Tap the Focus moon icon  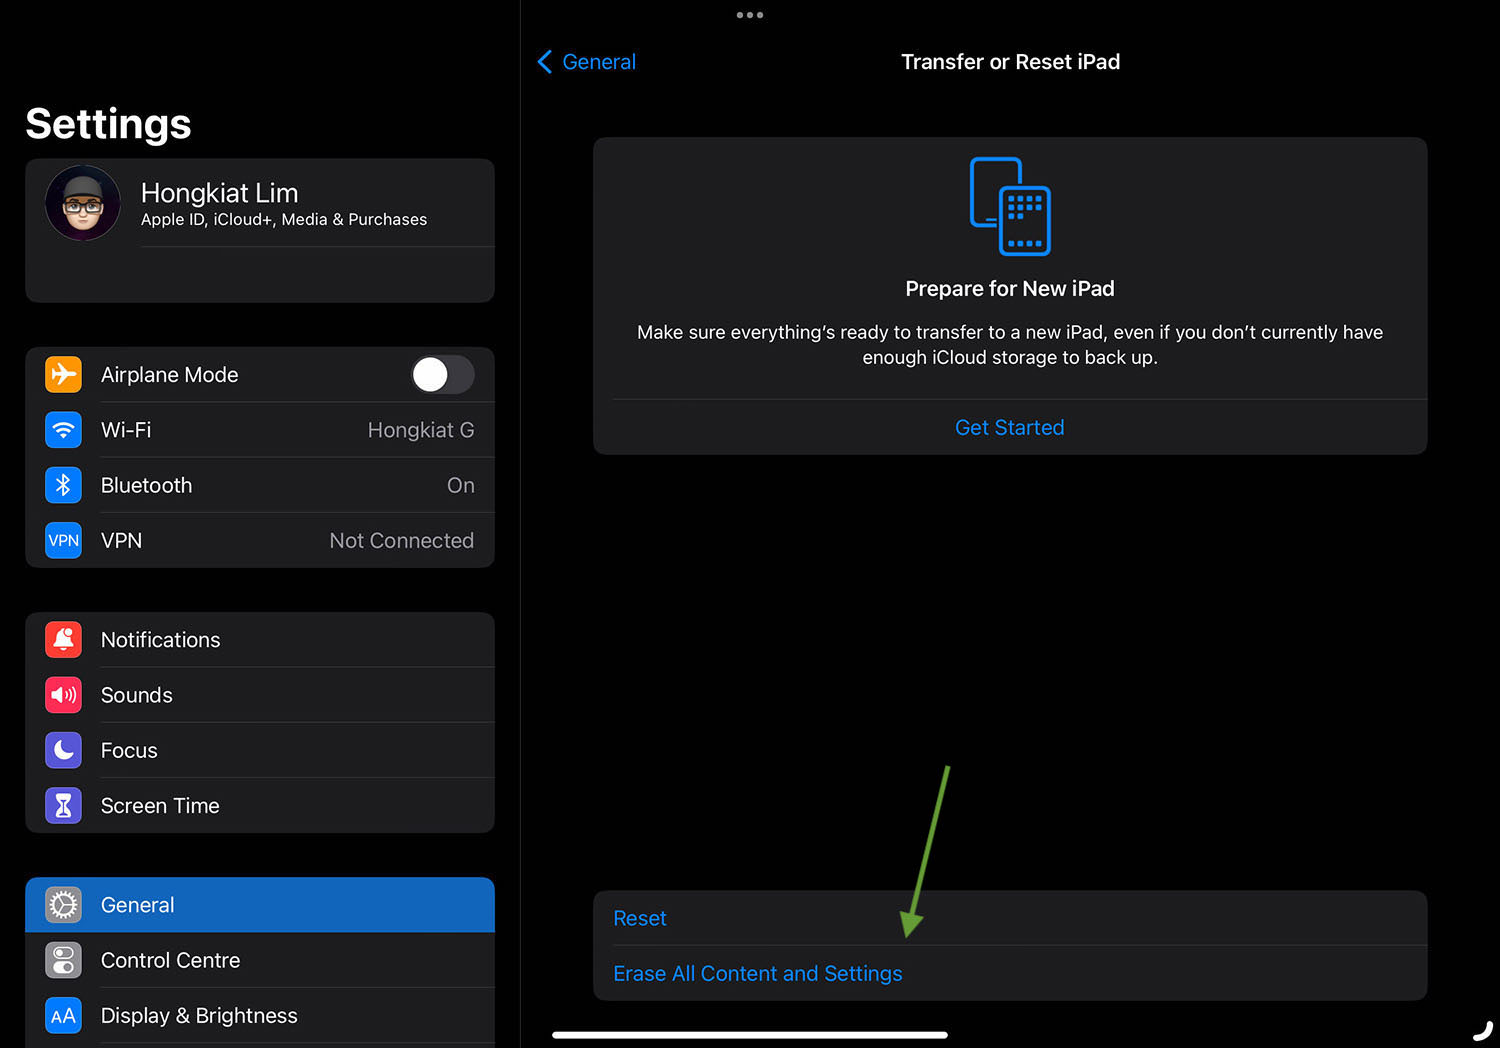(63, 750)
